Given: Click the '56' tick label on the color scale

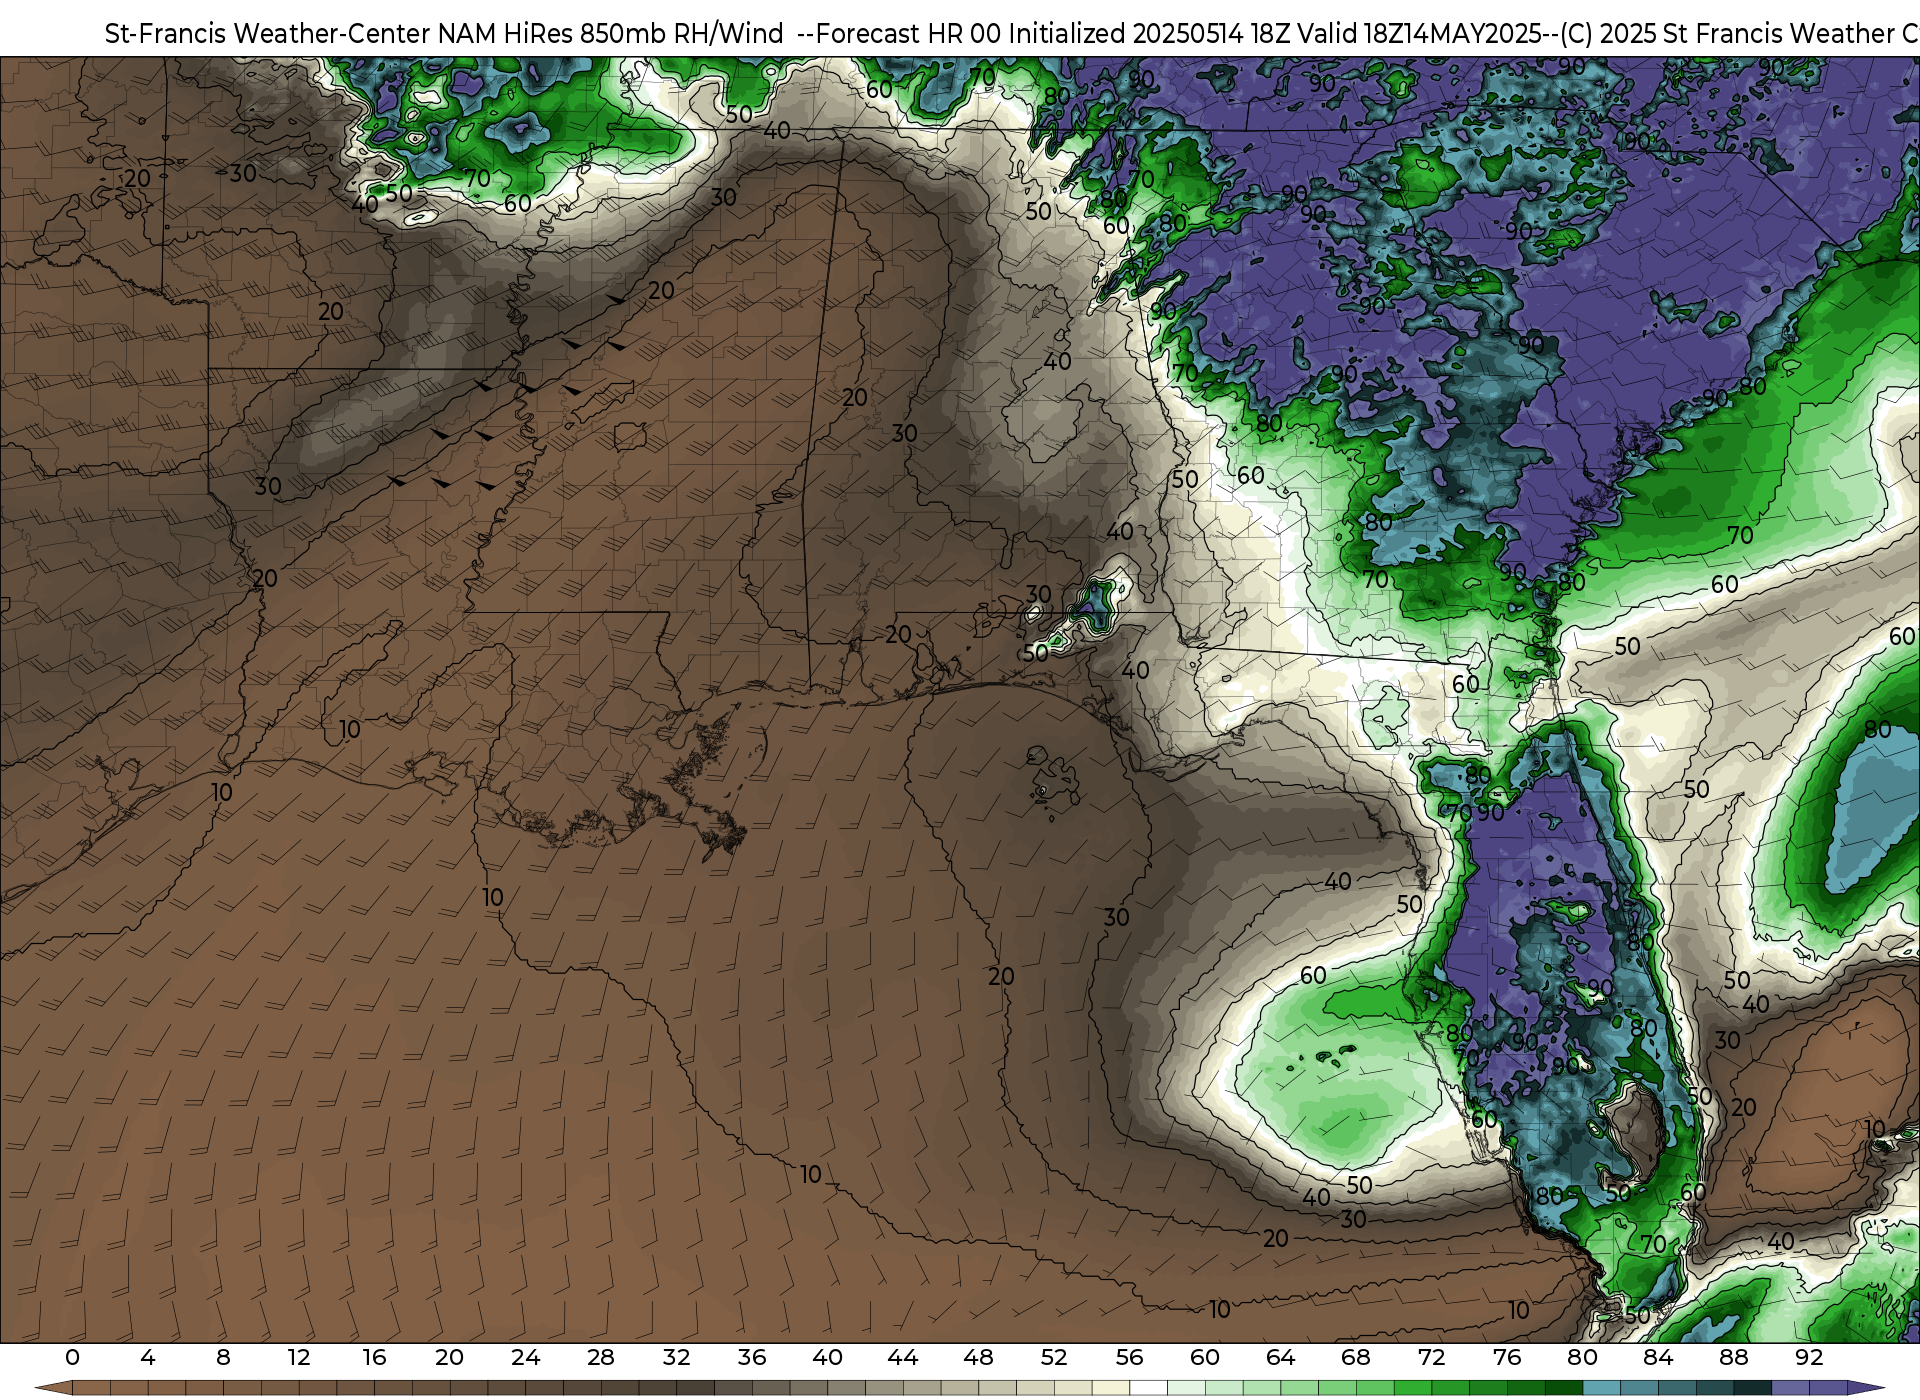Looking at the screenshot, I should [x=1129, y=1357].
